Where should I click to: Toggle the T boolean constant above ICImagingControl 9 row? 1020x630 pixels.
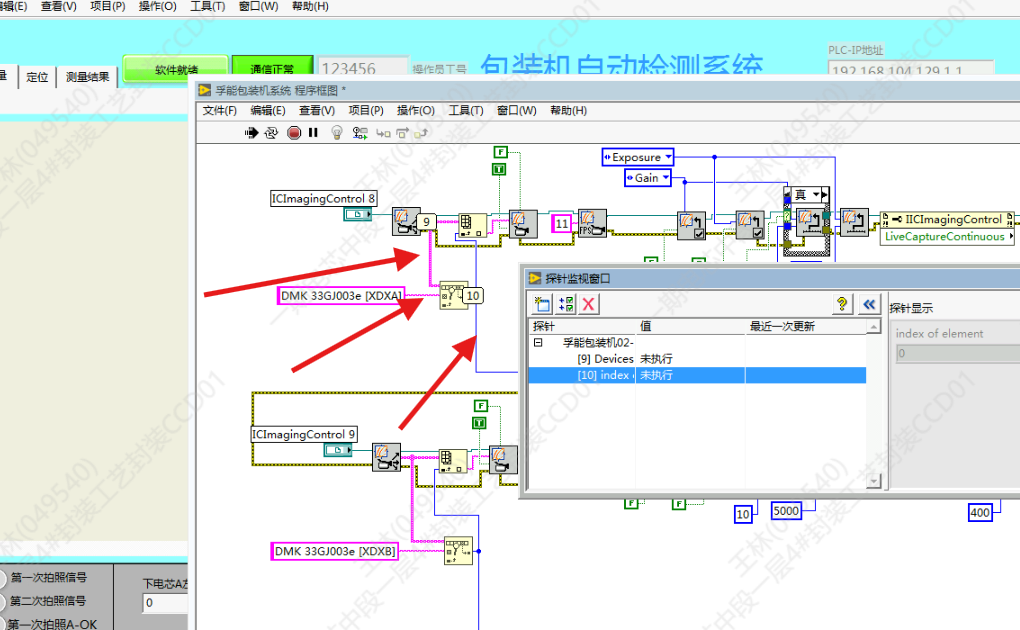(479, 423)
